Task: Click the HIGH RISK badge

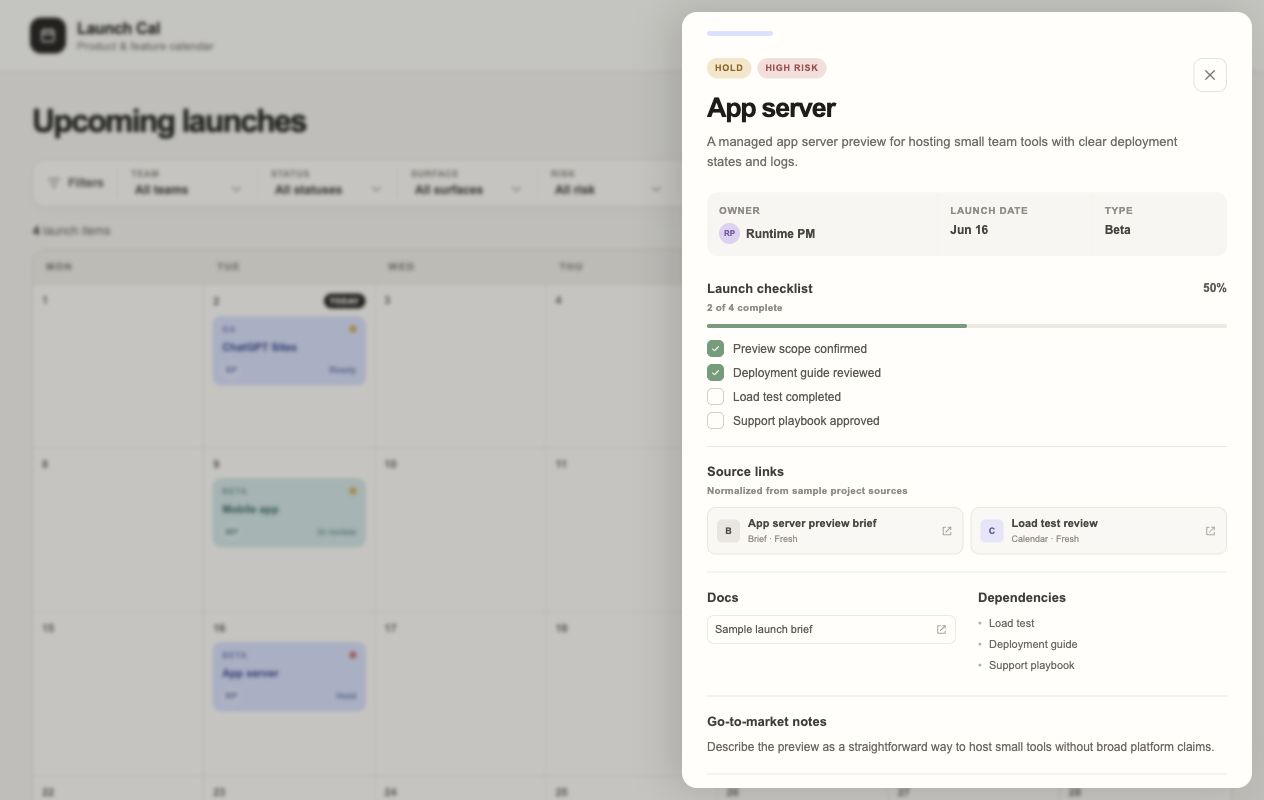Action: click(792, 68)
